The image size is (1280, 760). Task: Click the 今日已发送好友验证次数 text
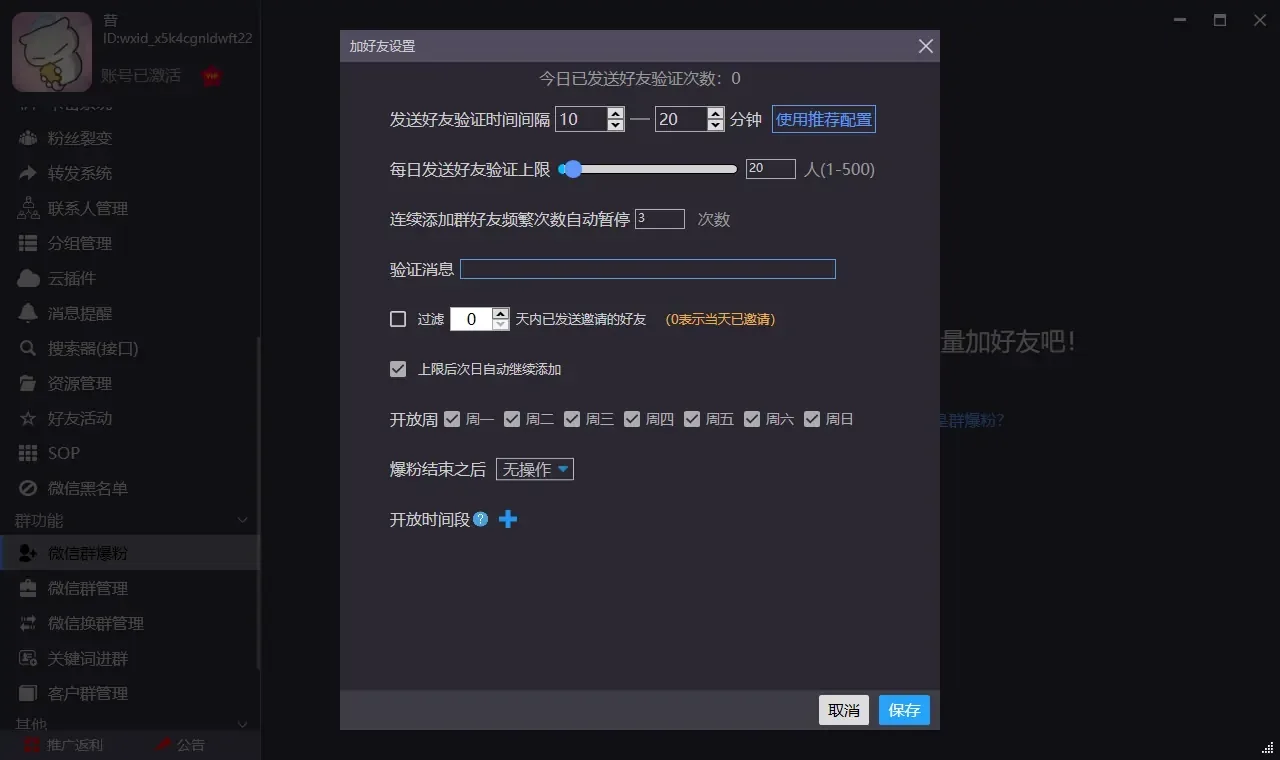click(x=640, y=78)
